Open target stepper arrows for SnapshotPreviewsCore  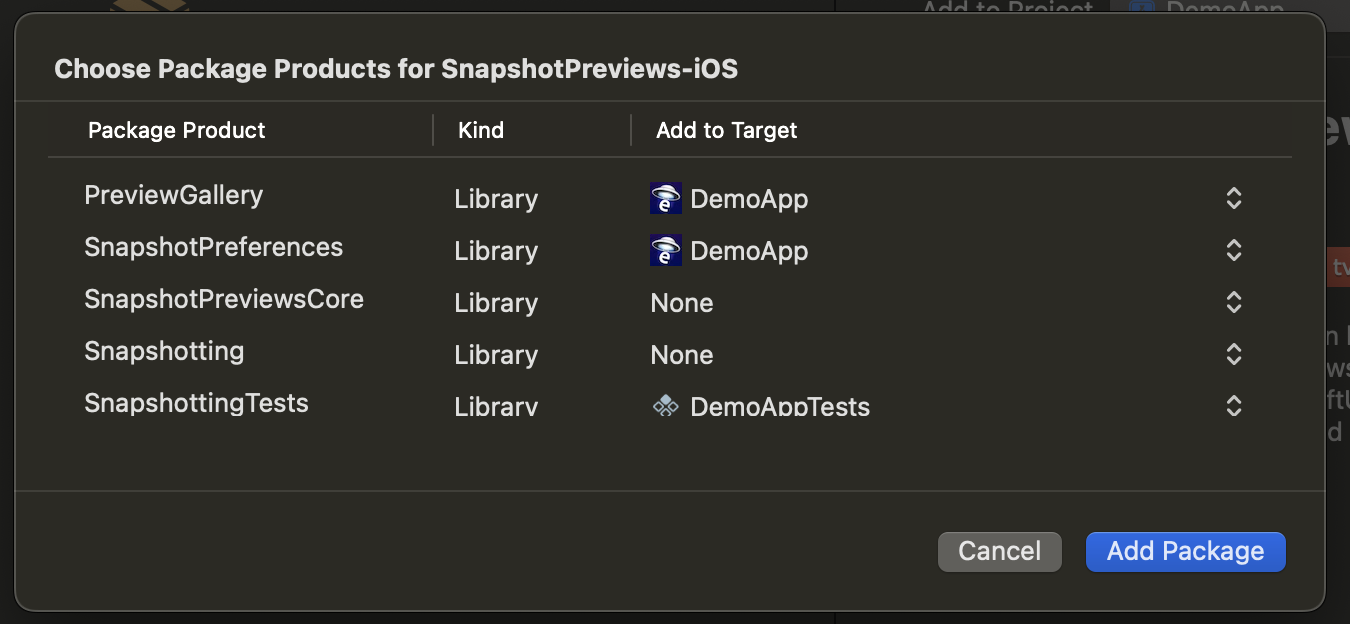coord(1233,302)
